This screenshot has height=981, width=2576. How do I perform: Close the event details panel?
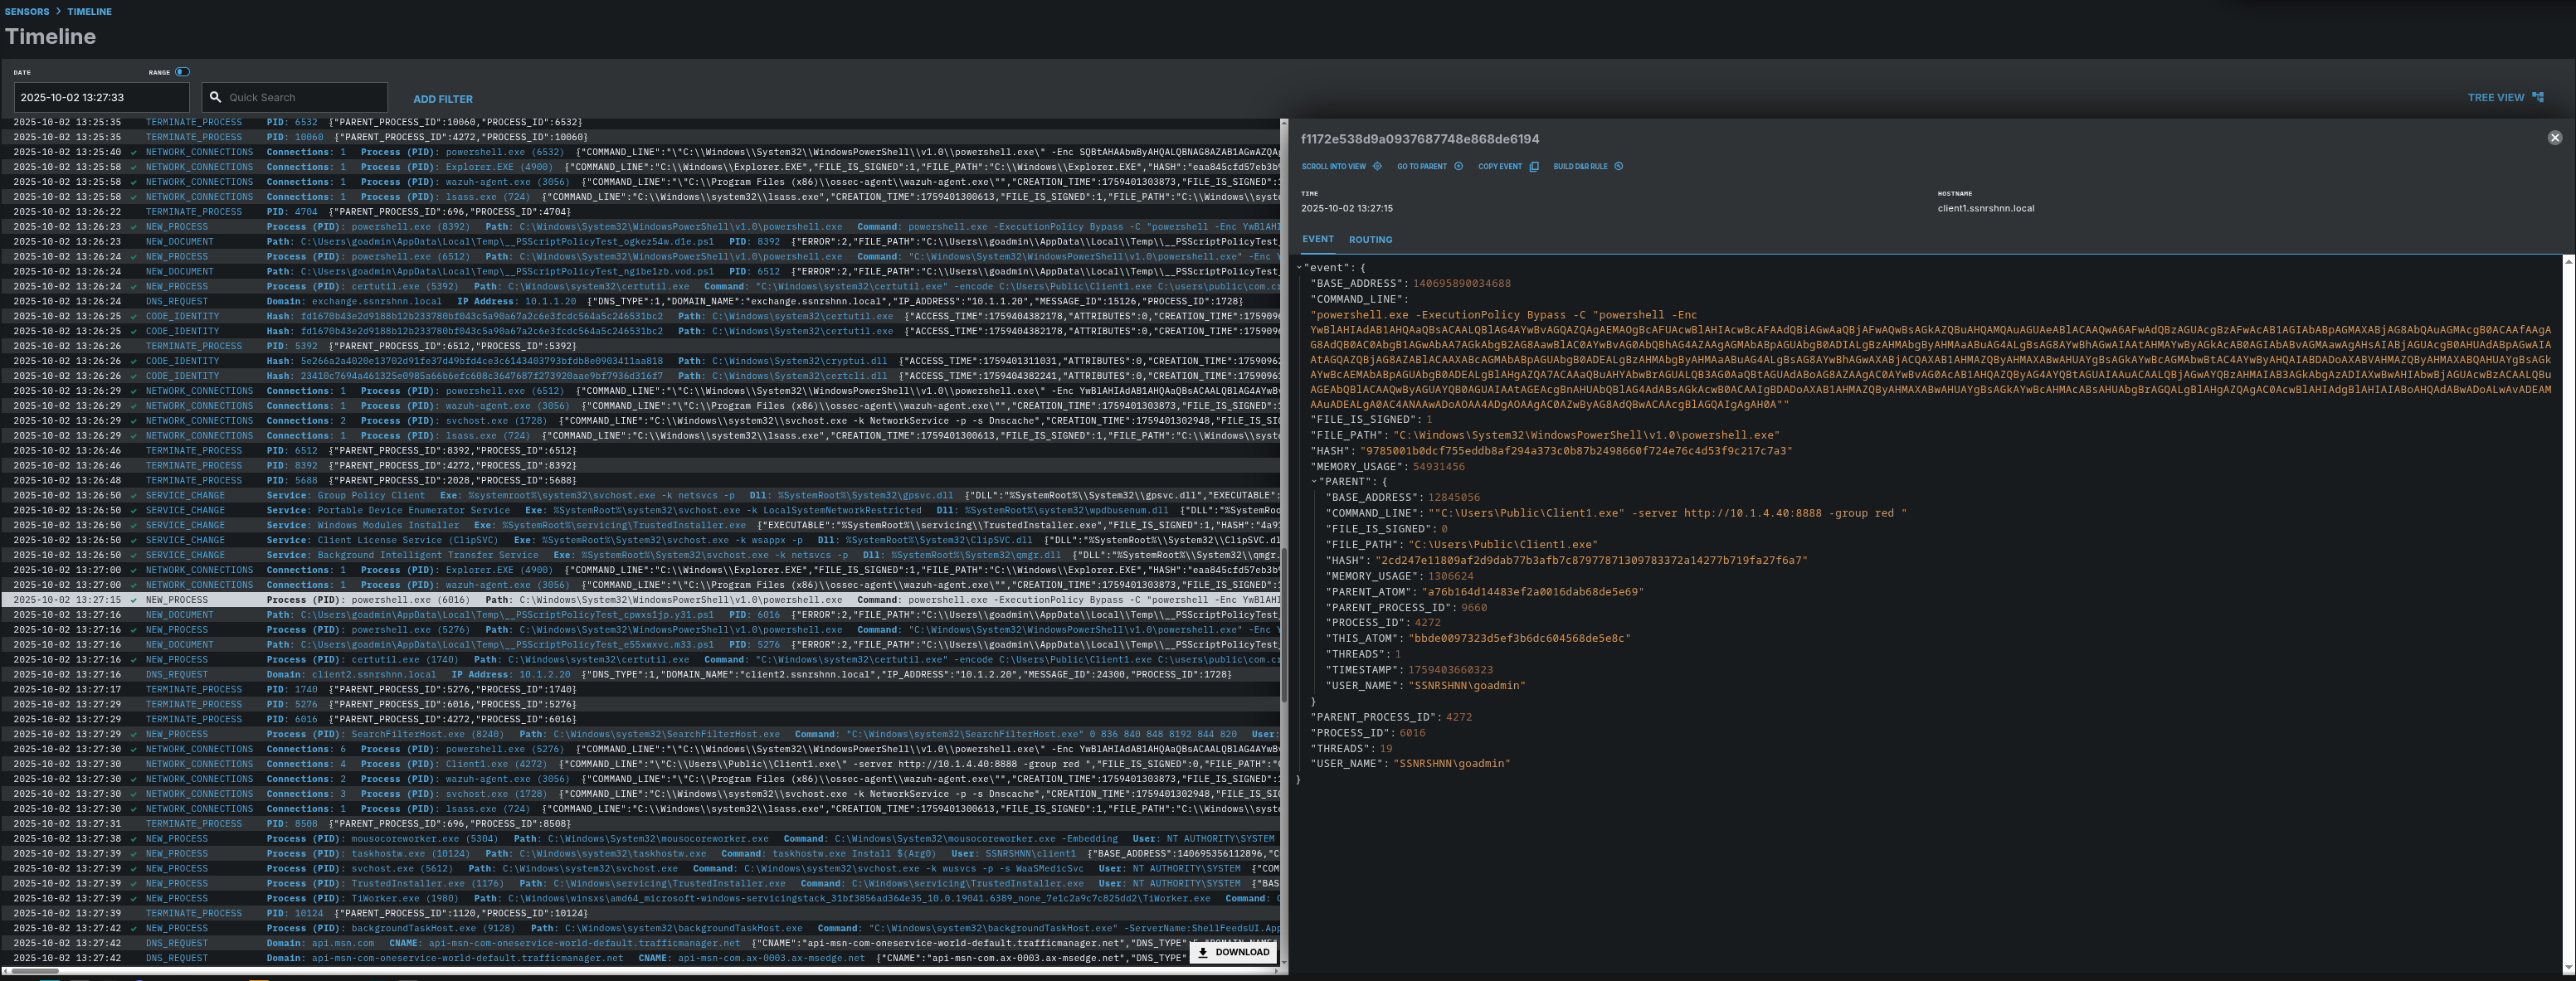tap(2554, 138)
